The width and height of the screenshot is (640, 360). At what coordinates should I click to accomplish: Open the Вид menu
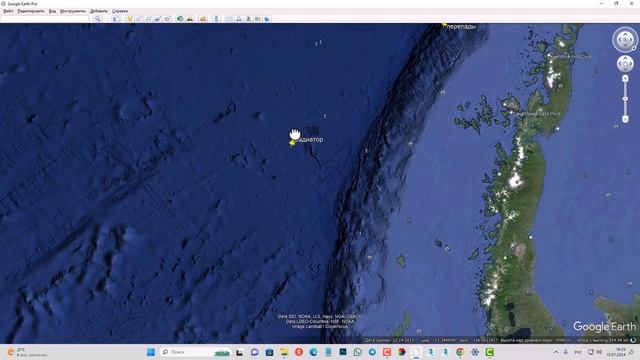(x=52, y=11)
